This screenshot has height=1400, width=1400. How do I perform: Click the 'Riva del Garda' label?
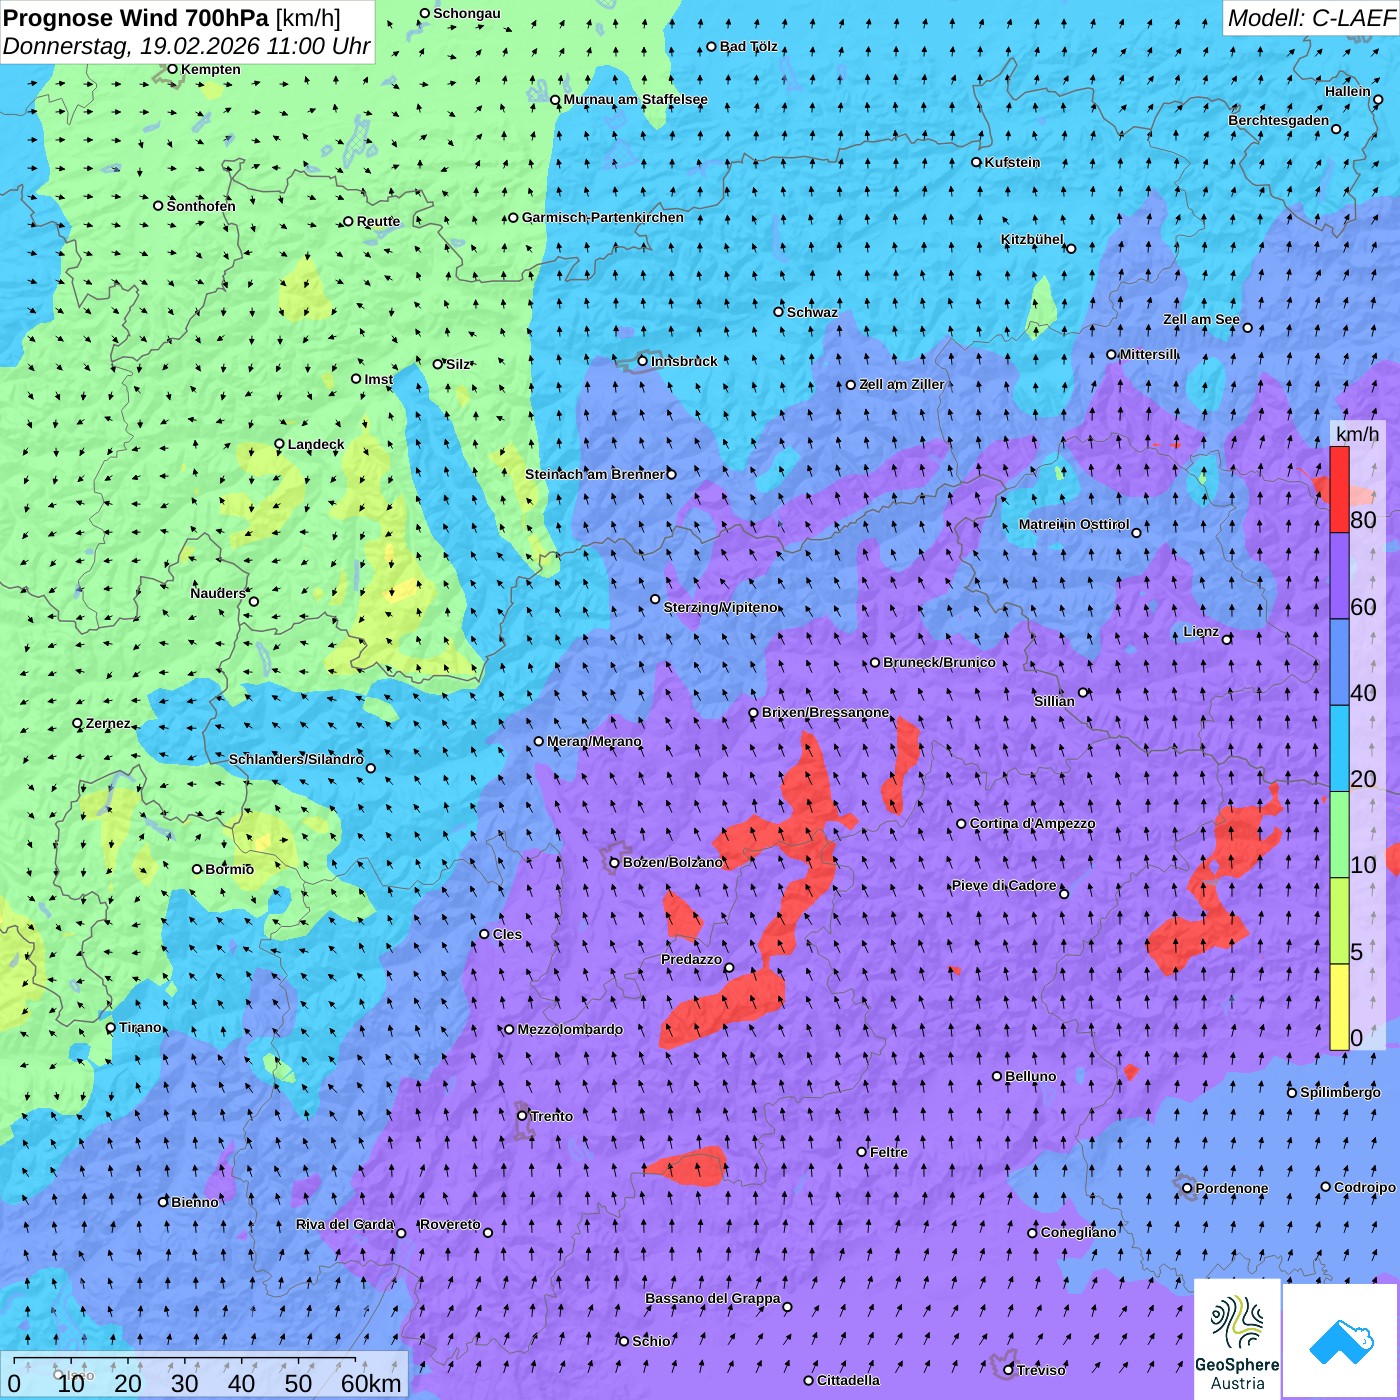click(345, 1224)
